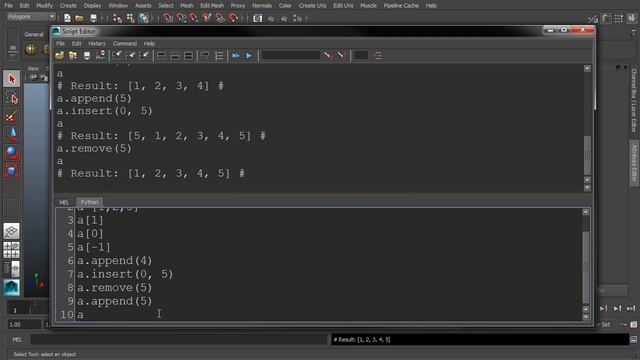Screen dimensions: 640x360
Task: Toggle Snap to Points magnet icon
Action: point(194,18)
